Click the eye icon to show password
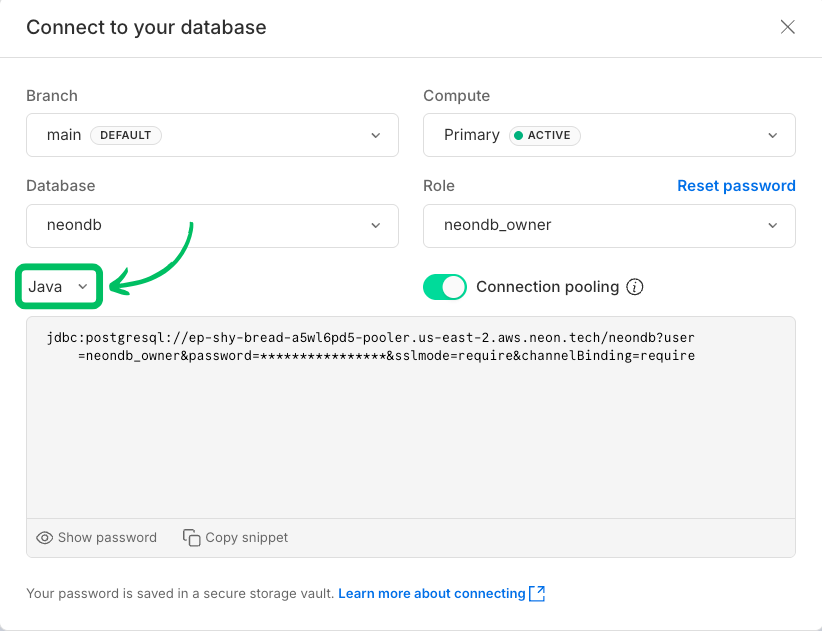 45,537
